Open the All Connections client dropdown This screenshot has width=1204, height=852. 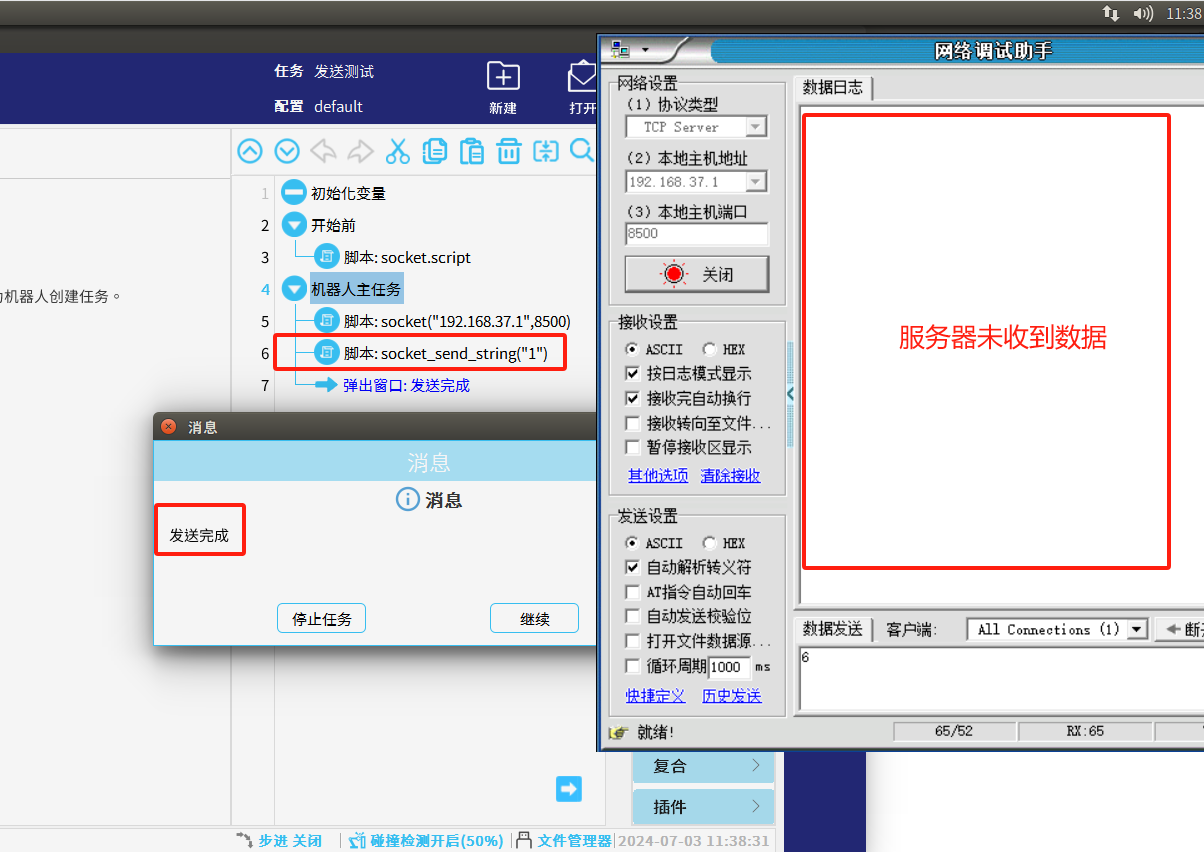(x=1136, y=630)
